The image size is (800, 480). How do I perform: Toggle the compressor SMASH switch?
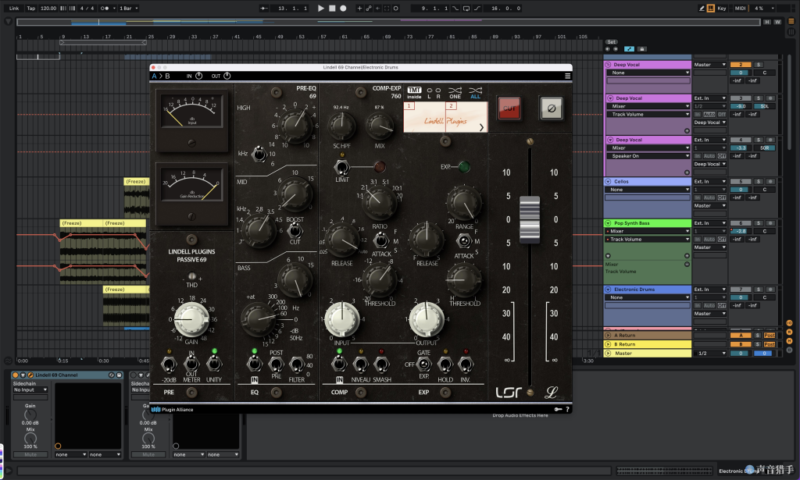(x=380, y=364)
